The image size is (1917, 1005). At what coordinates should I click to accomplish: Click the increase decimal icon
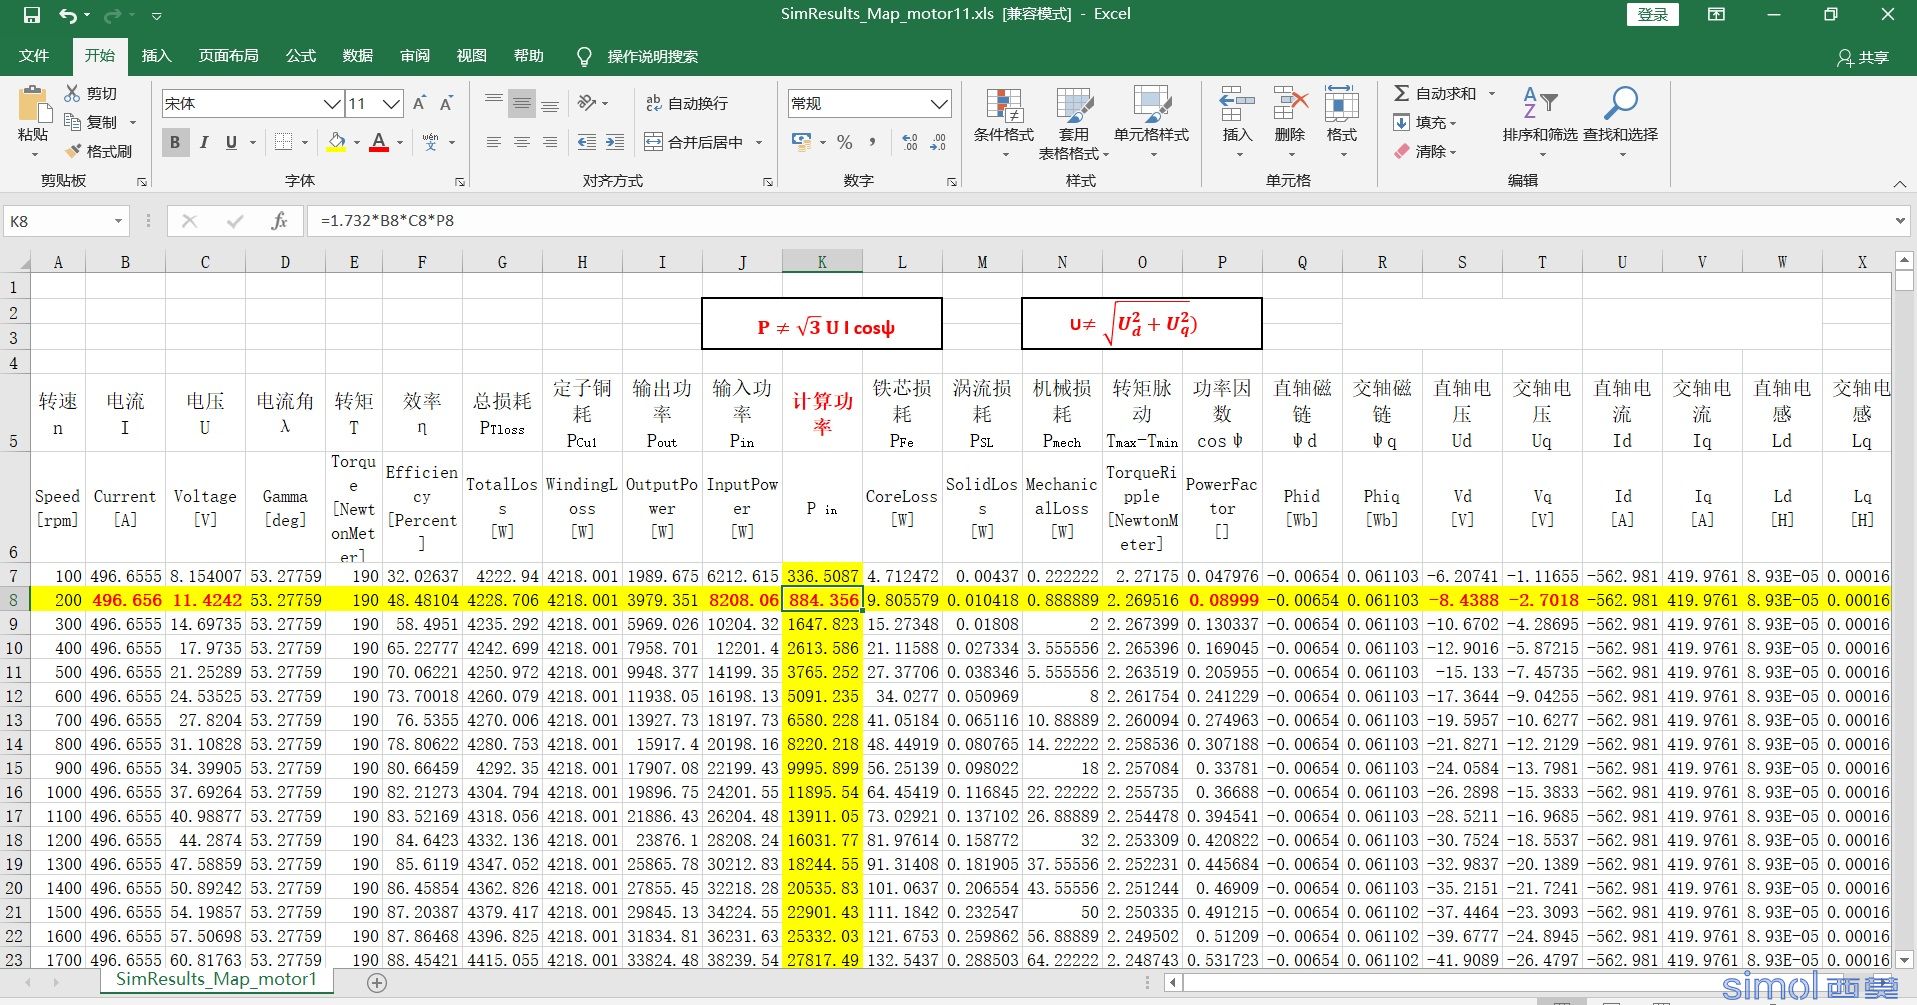tap(910, 142)
